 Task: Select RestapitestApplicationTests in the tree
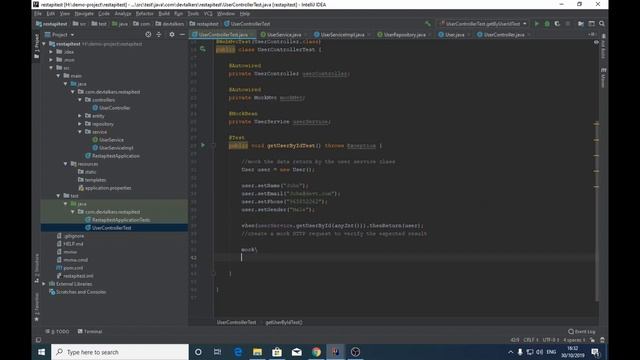pyautogui.click(x=121, y=220)
